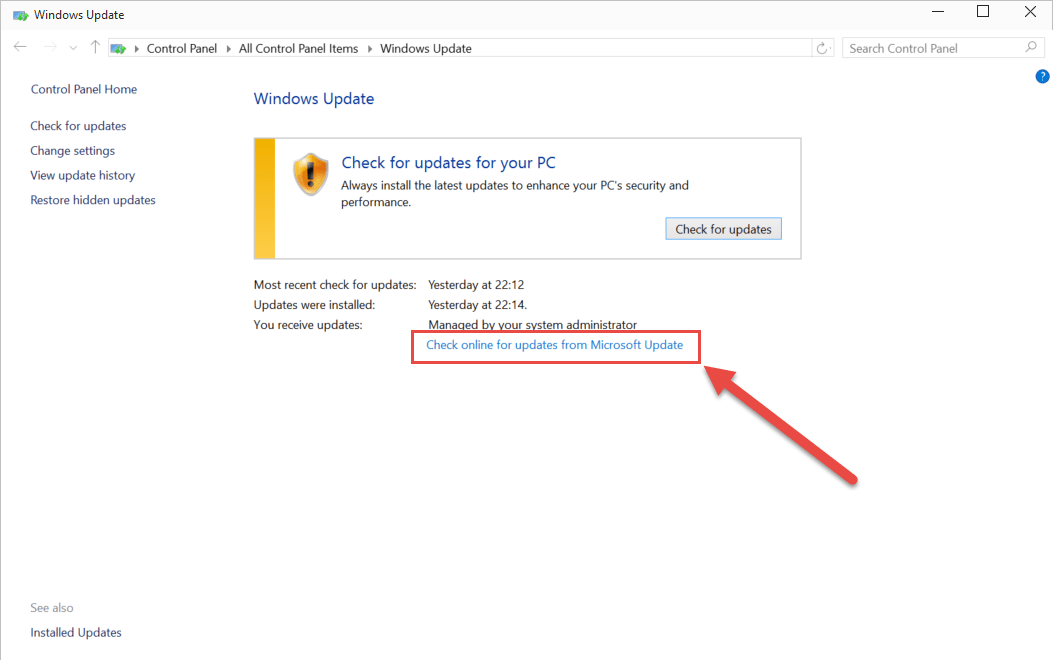Open View update history
Image resolution: width=1053 pixels, height=660 pixels.
click(82, 175)
